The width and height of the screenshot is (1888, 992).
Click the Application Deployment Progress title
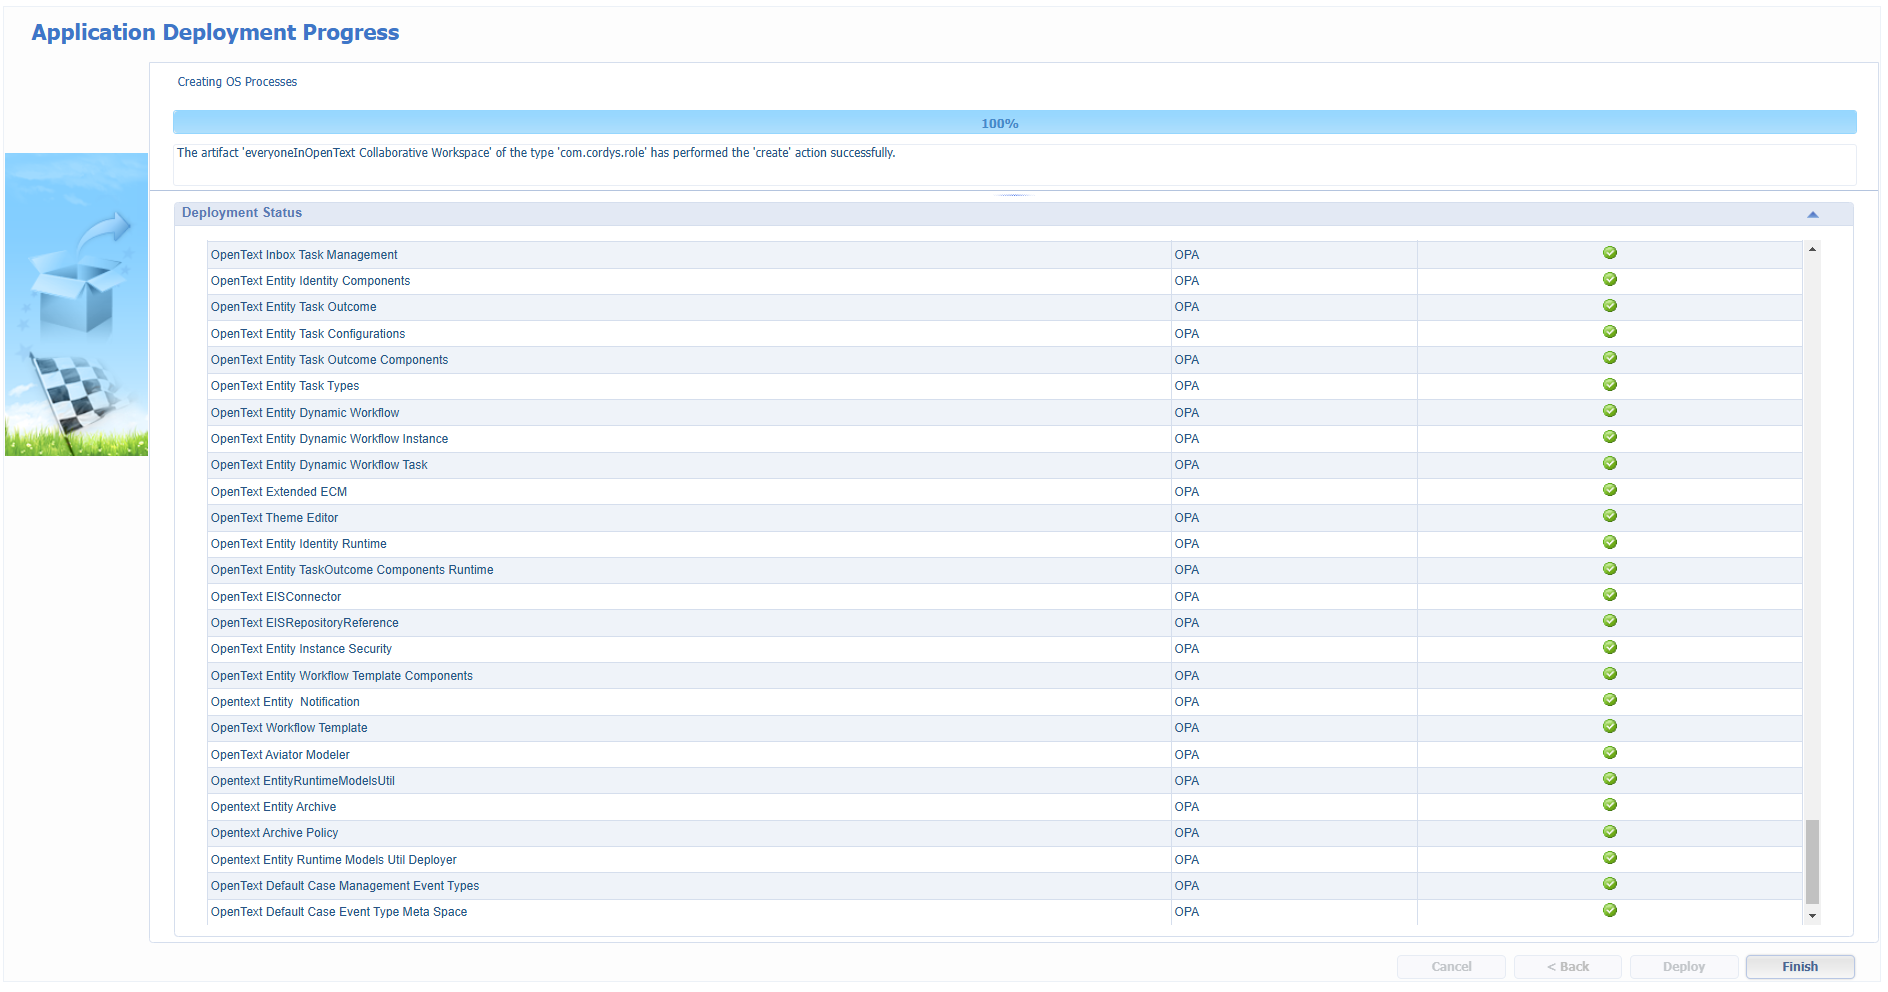tap(215, 32)
